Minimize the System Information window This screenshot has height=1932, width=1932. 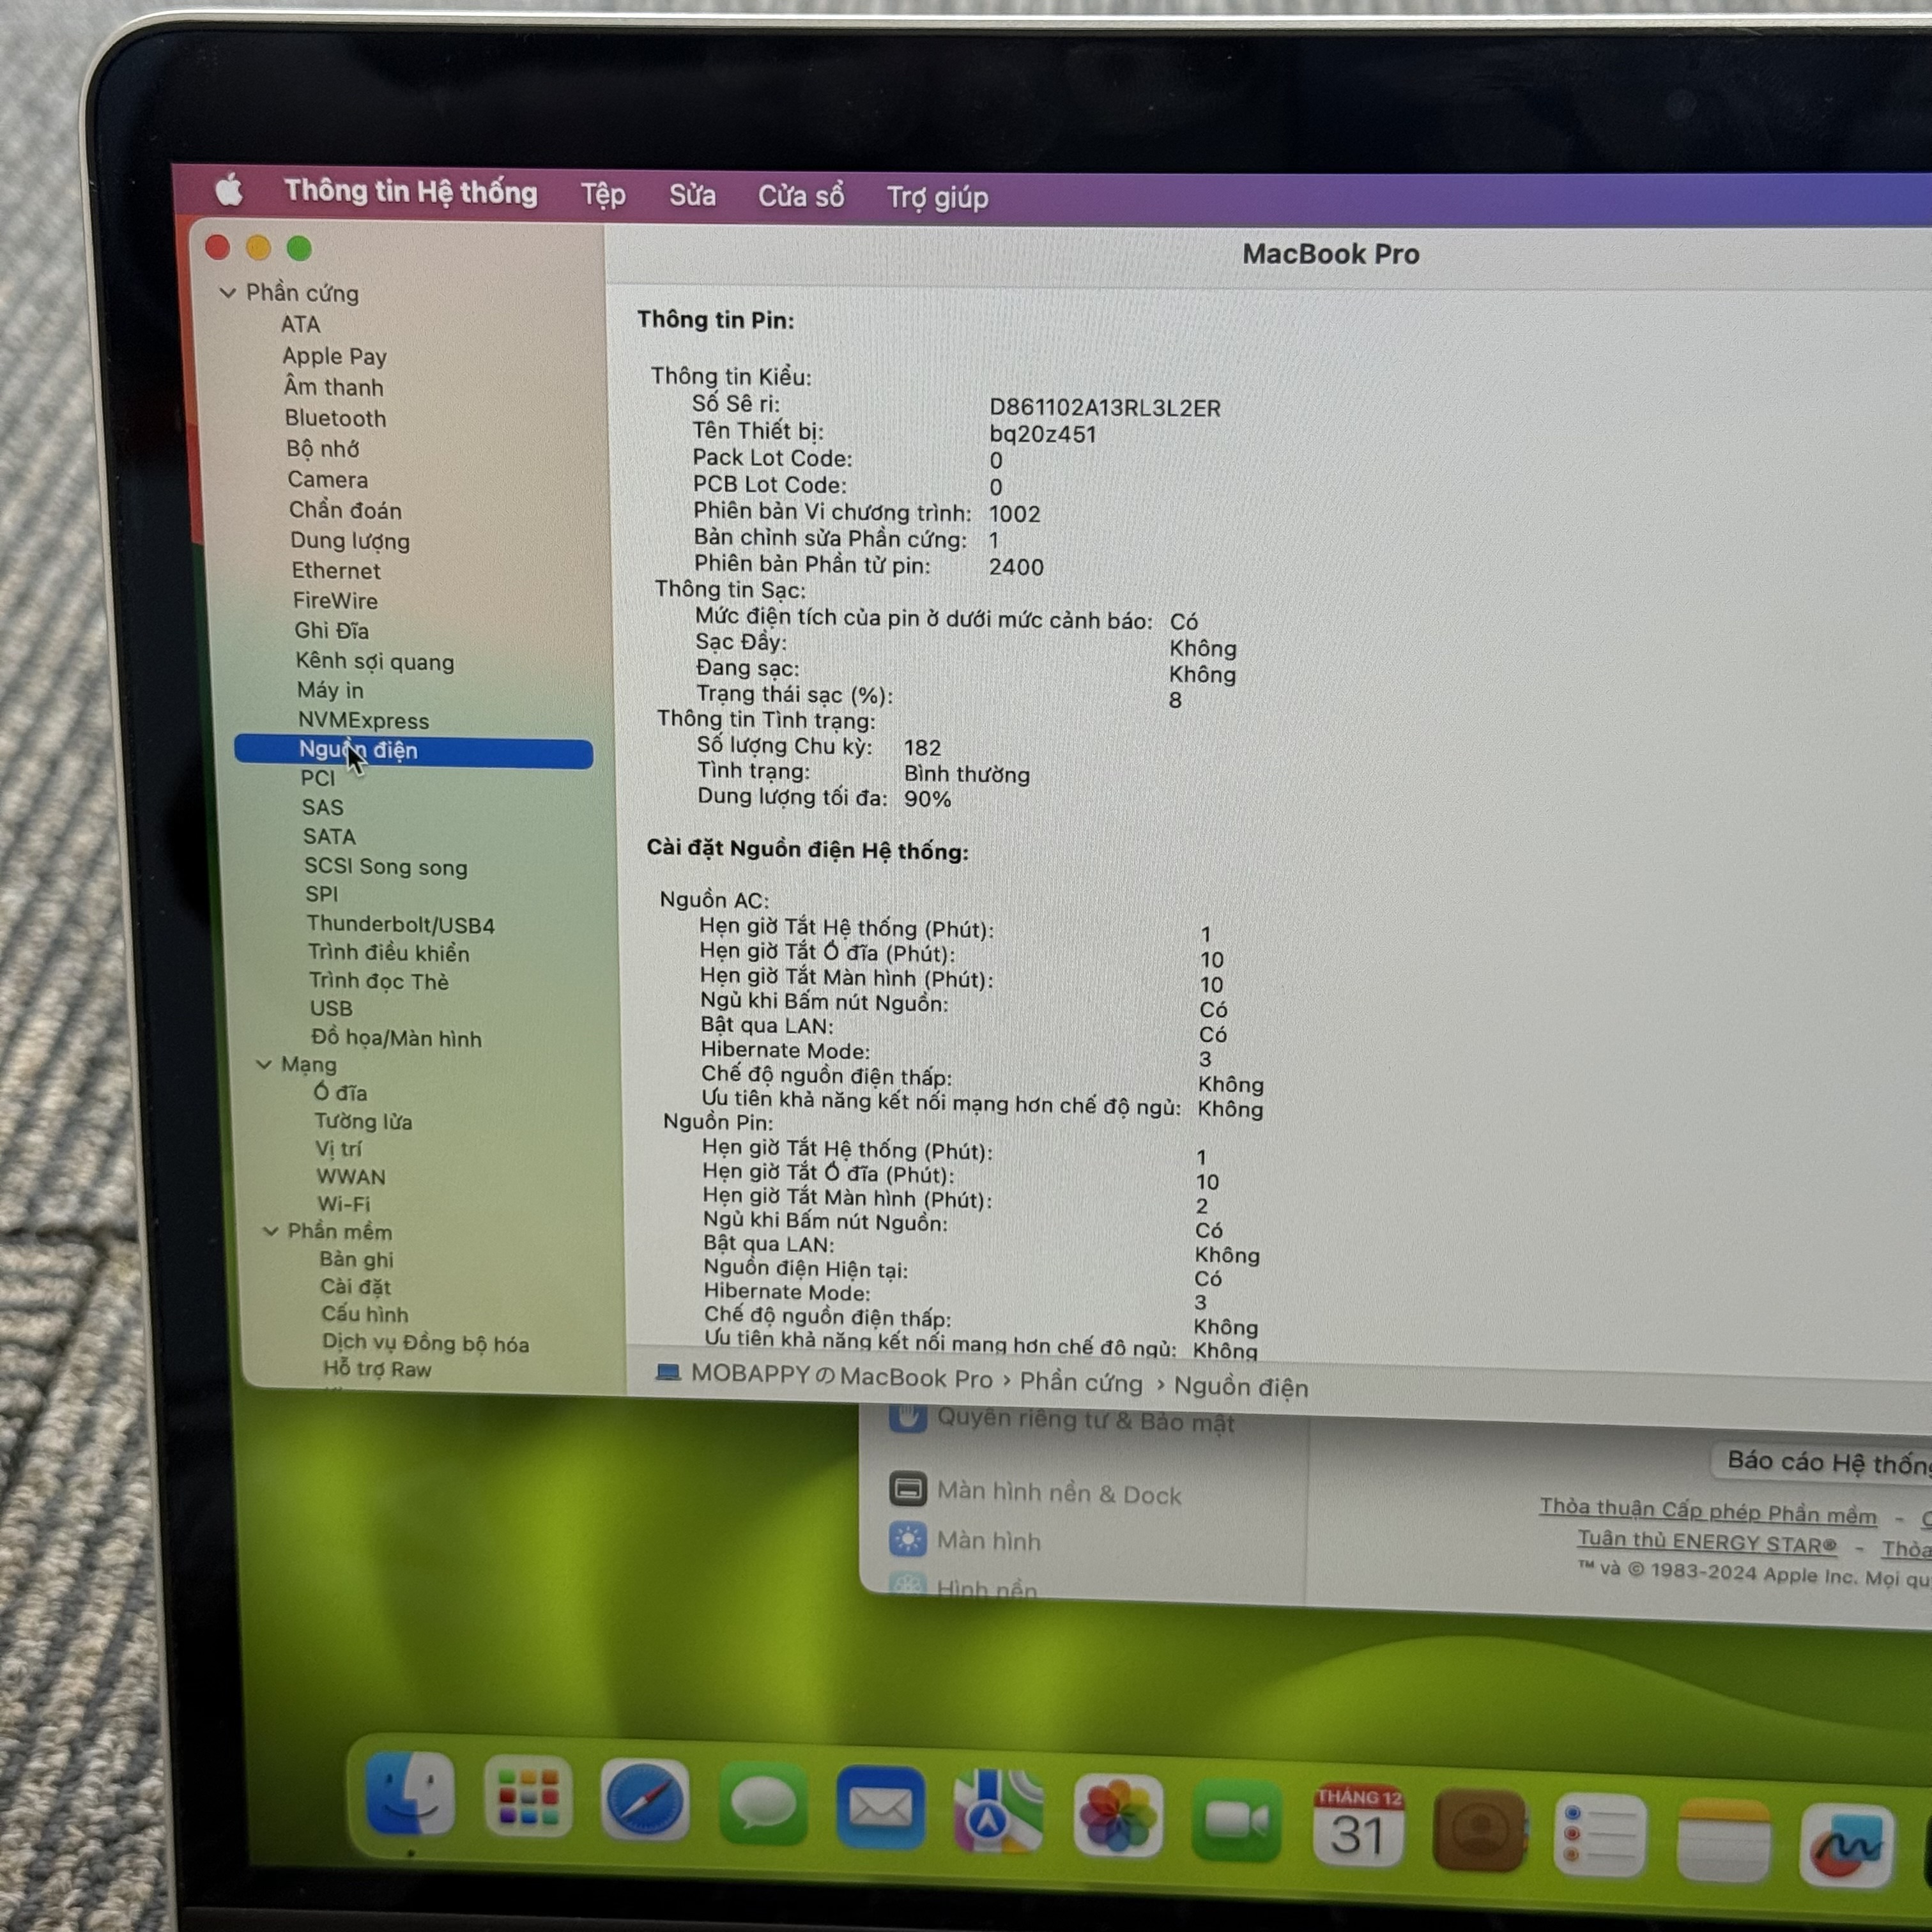[x=258, y=247]
